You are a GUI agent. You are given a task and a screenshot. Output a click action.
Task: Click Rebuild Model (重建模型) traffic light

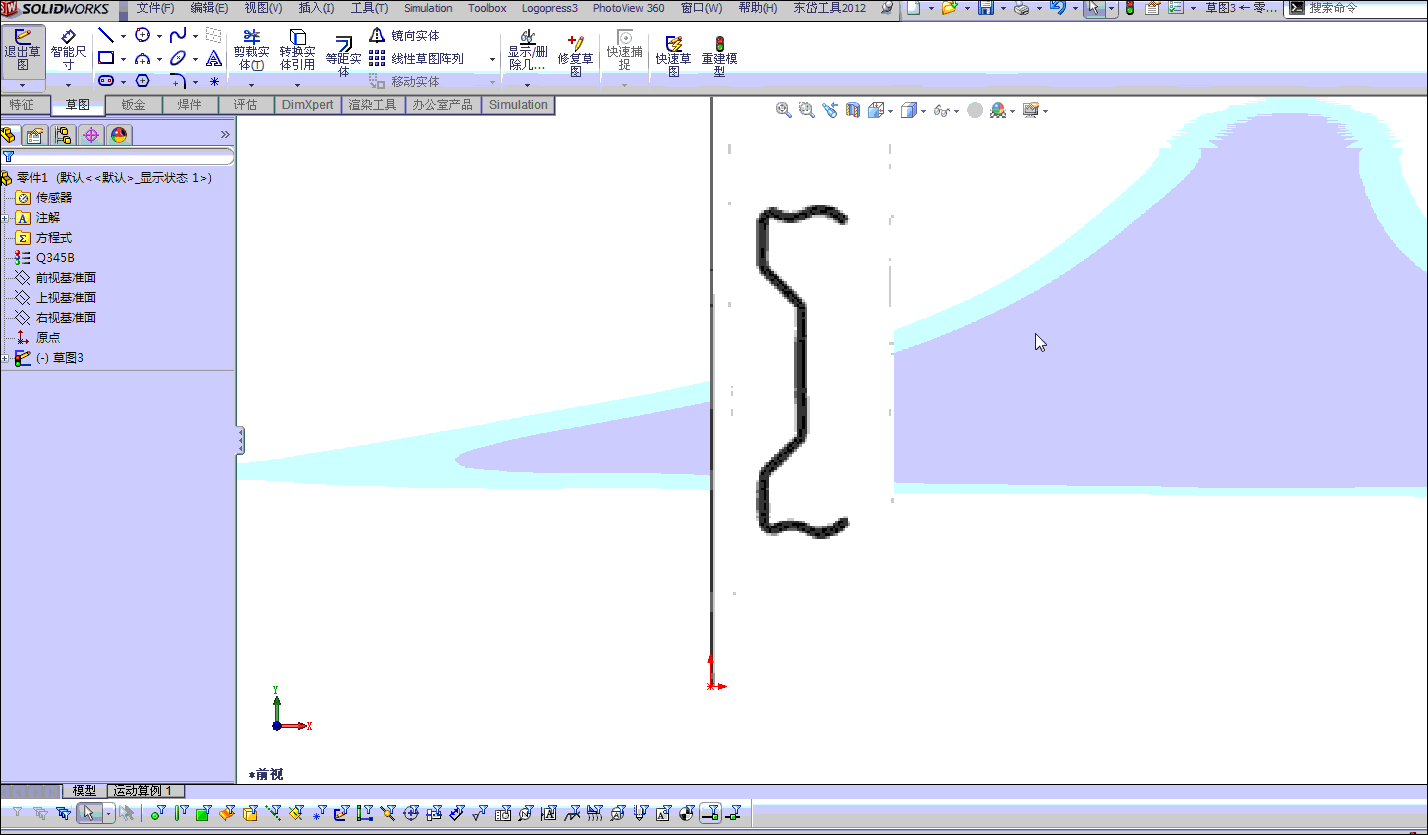point(719,55)
